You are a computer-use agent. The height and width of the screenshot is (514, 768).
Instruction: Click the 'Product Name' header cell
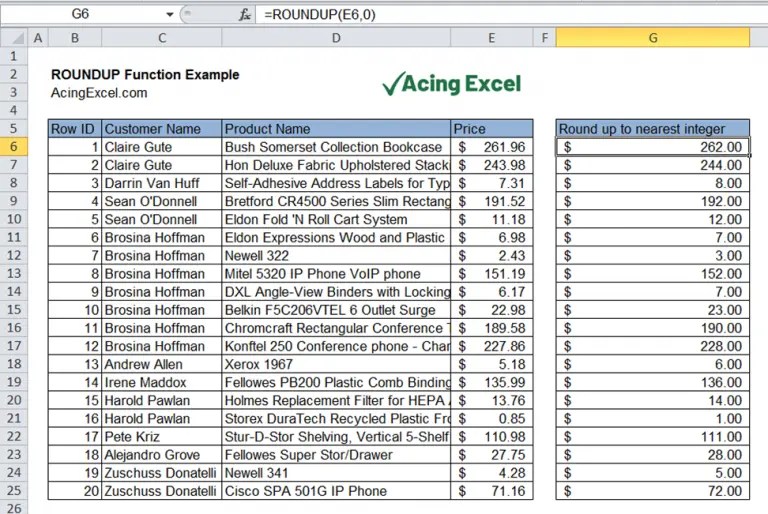click(336, 129)
